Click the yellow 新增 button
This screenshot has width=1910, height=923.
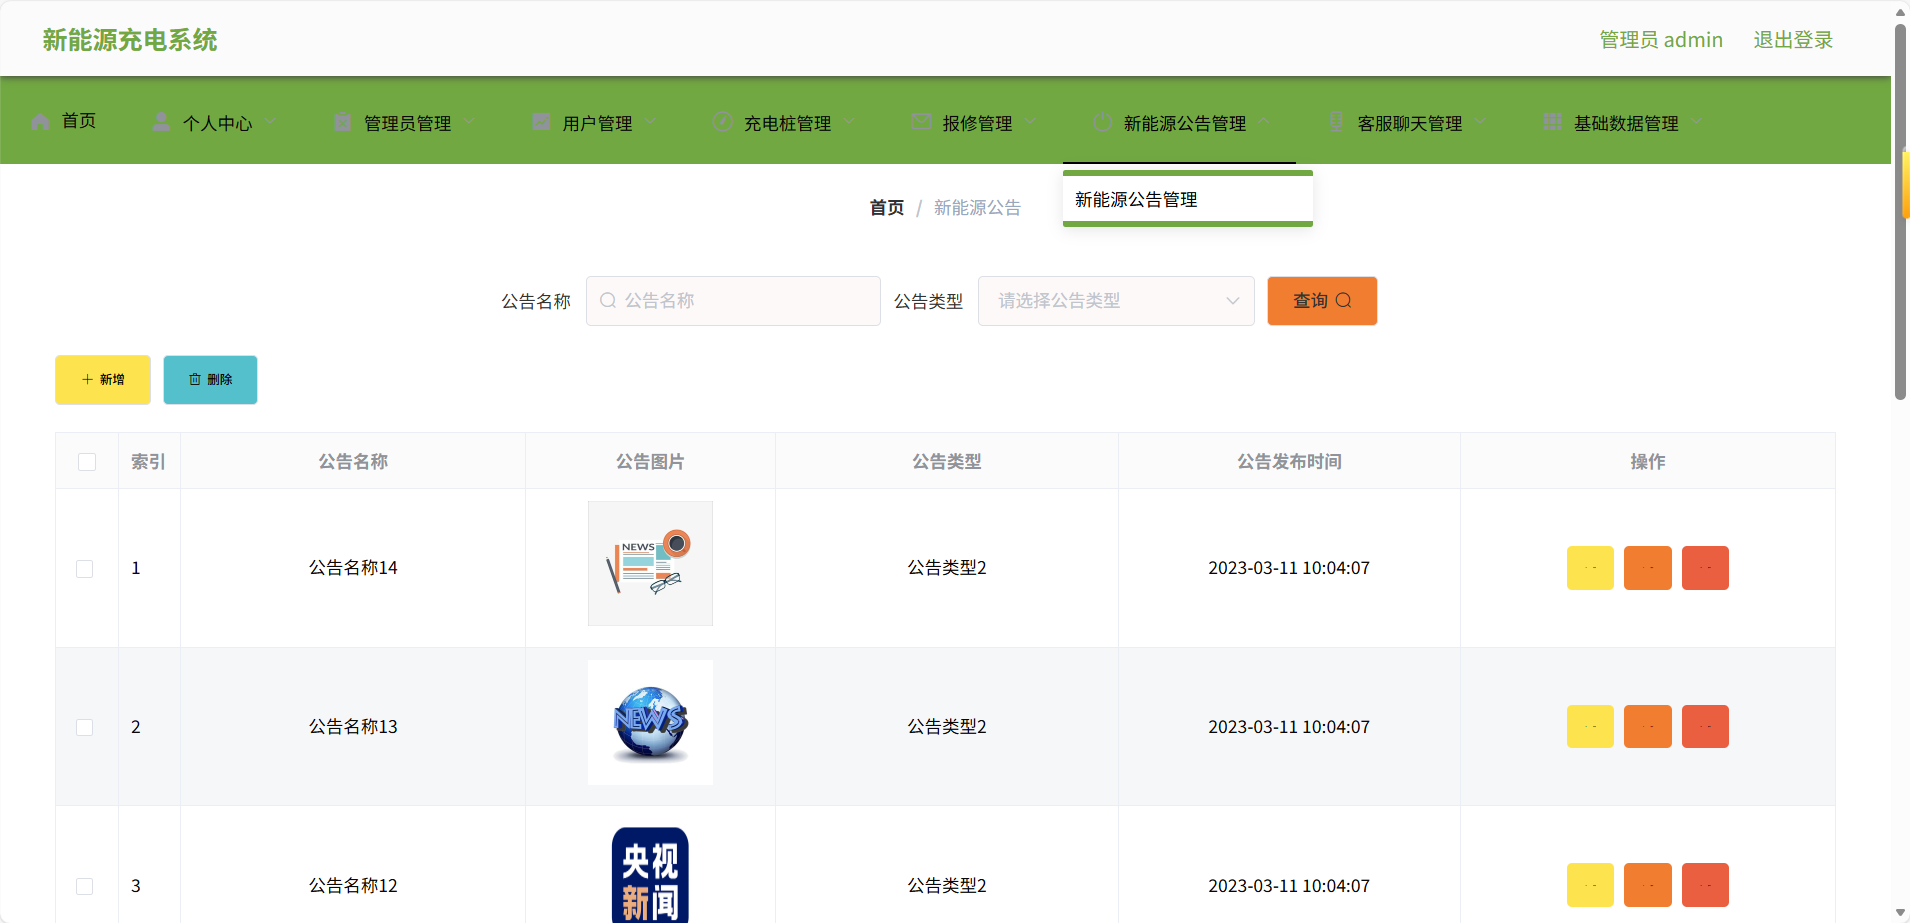(103, 380)
